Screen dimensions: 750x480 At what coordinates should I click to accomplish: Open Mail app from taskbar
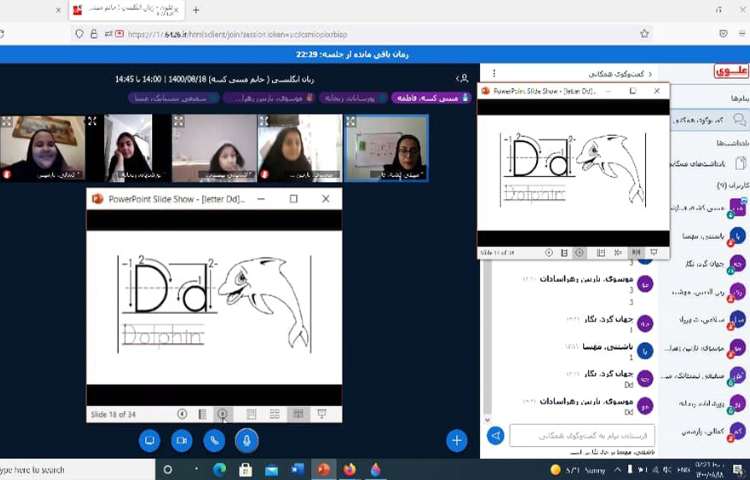pyautogui.click(x=271, y=469)
